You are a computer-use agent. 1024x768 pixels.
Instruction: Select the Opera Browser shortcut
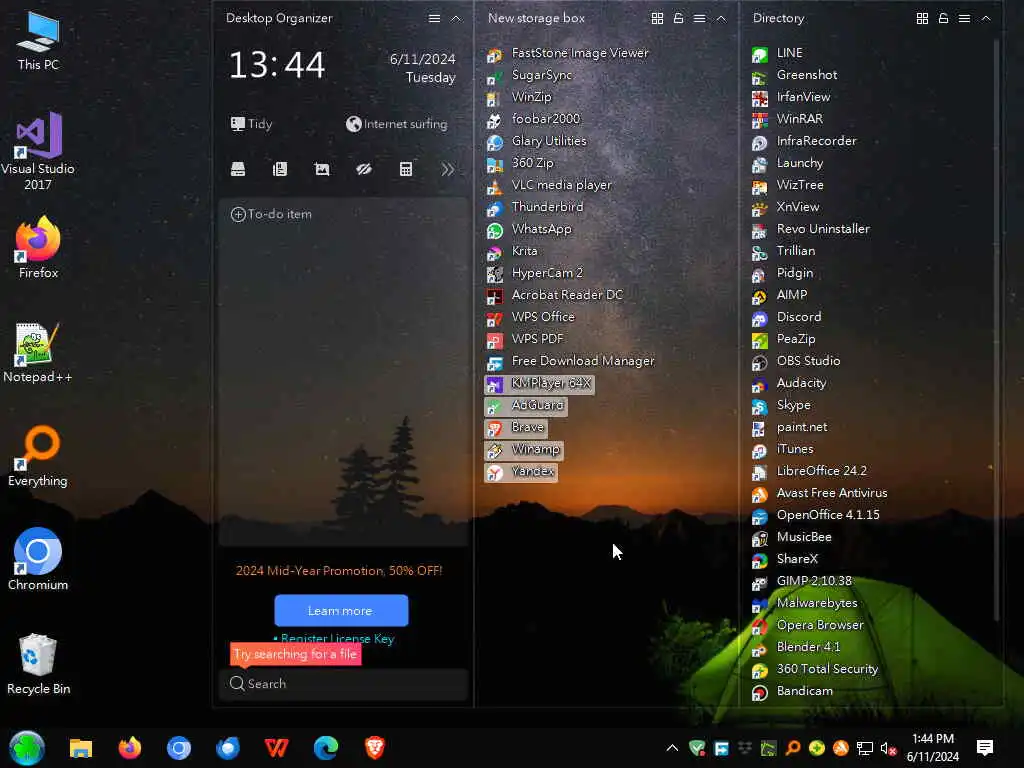(x=807, y=626)
